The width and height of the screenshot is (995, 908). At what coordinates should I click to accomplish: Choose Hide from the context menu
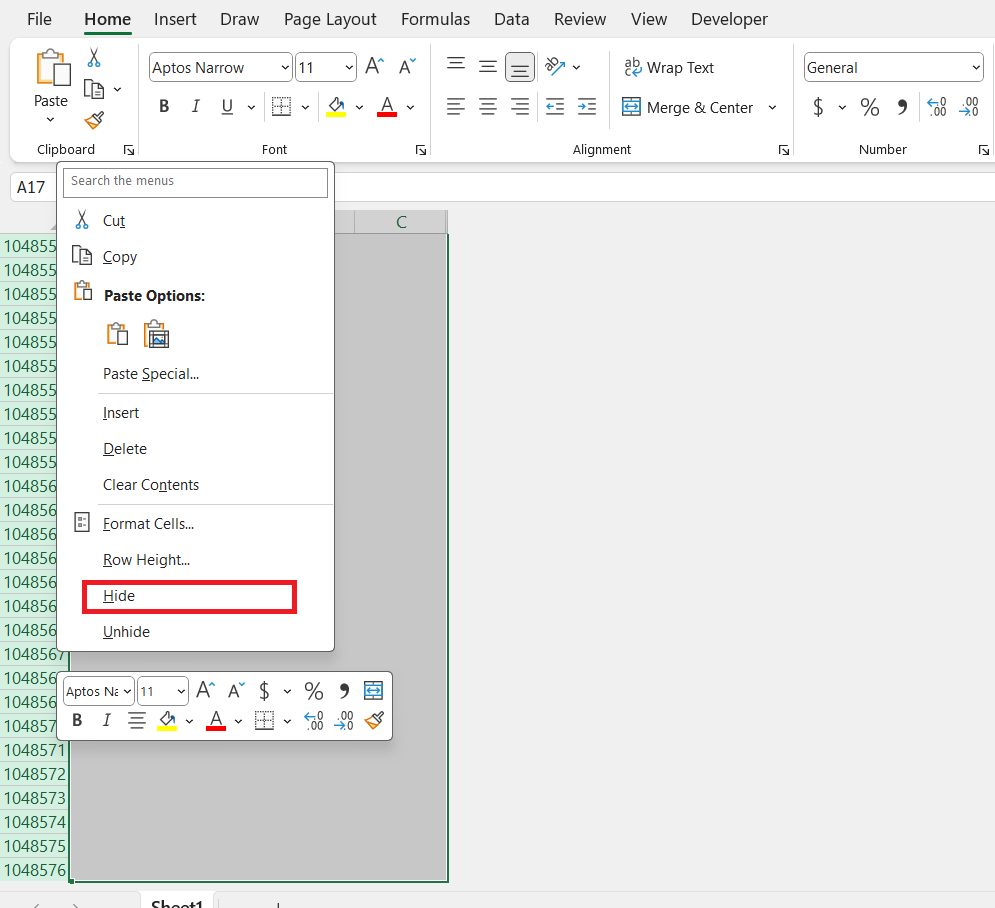pyautogui.click(x=189, y=596)
